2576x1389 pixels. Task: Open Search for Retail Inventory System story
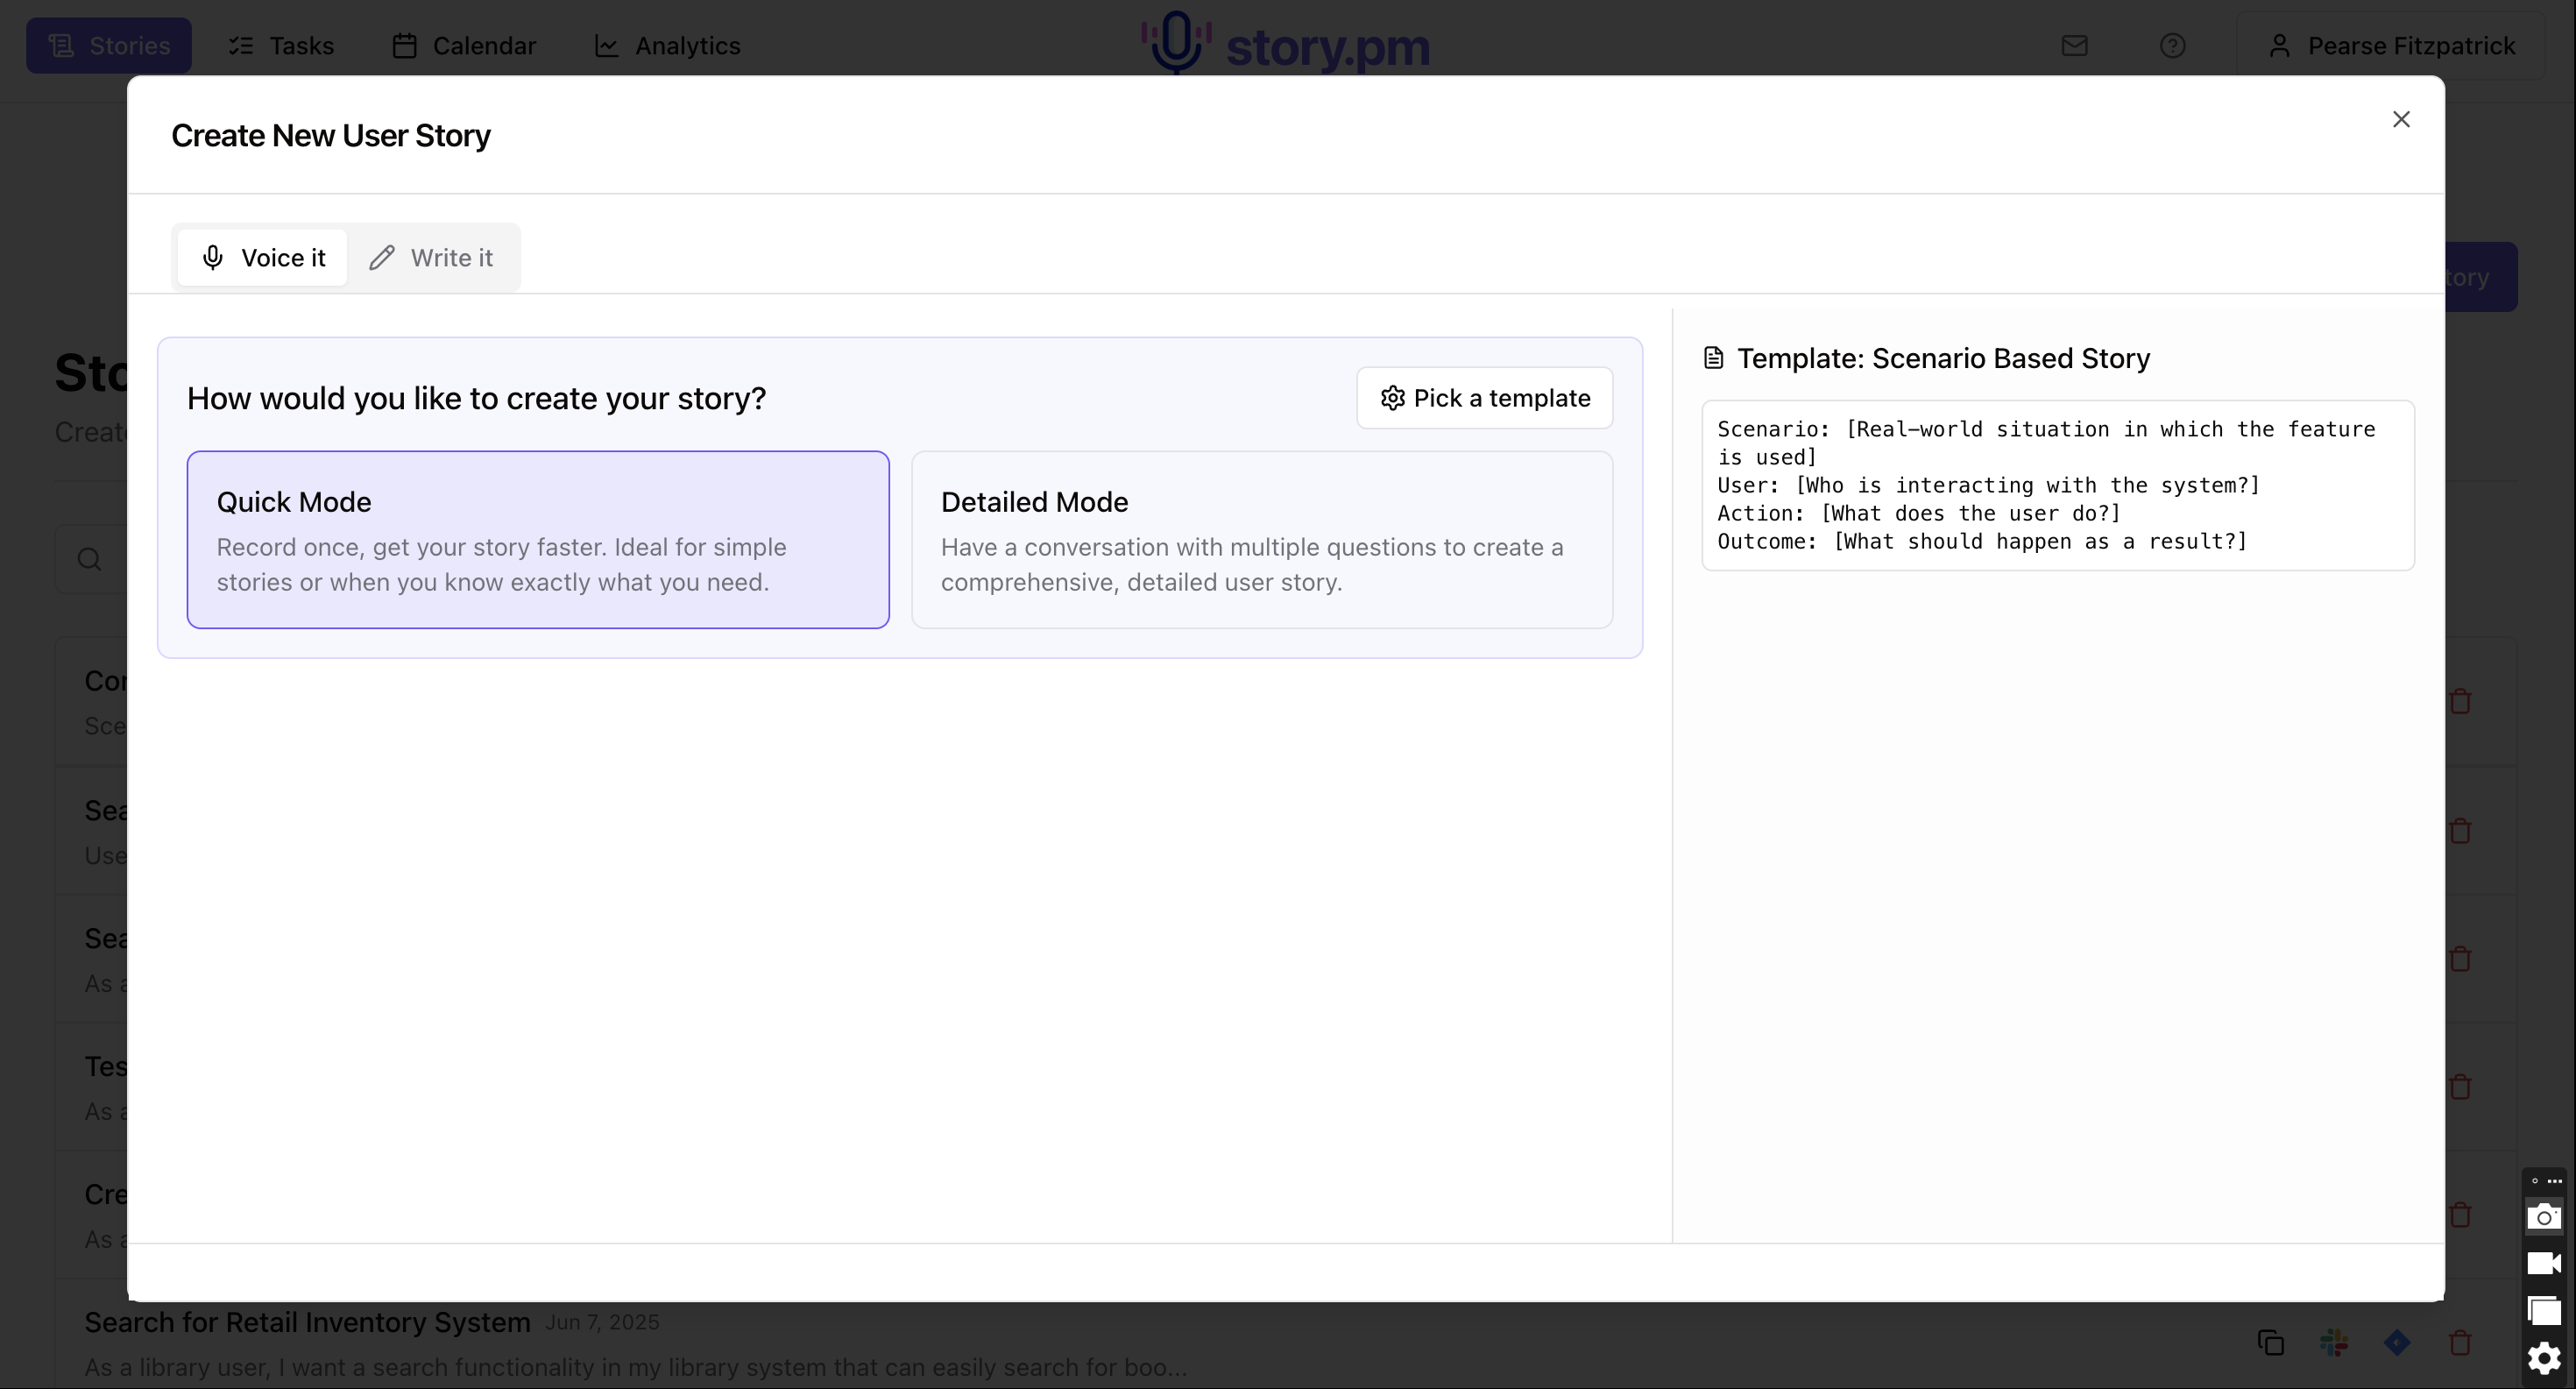307,1322
